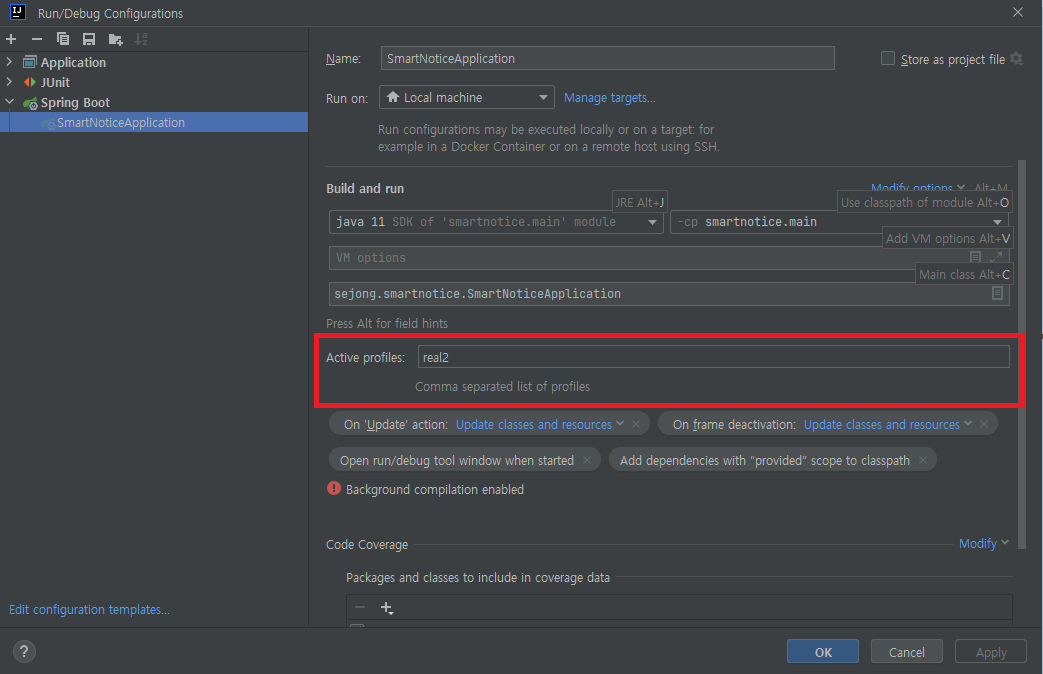Image resolution: width=1043 pixels, height=674 pixels.
Task: Click the Apply button
Action: pos(990,651)
